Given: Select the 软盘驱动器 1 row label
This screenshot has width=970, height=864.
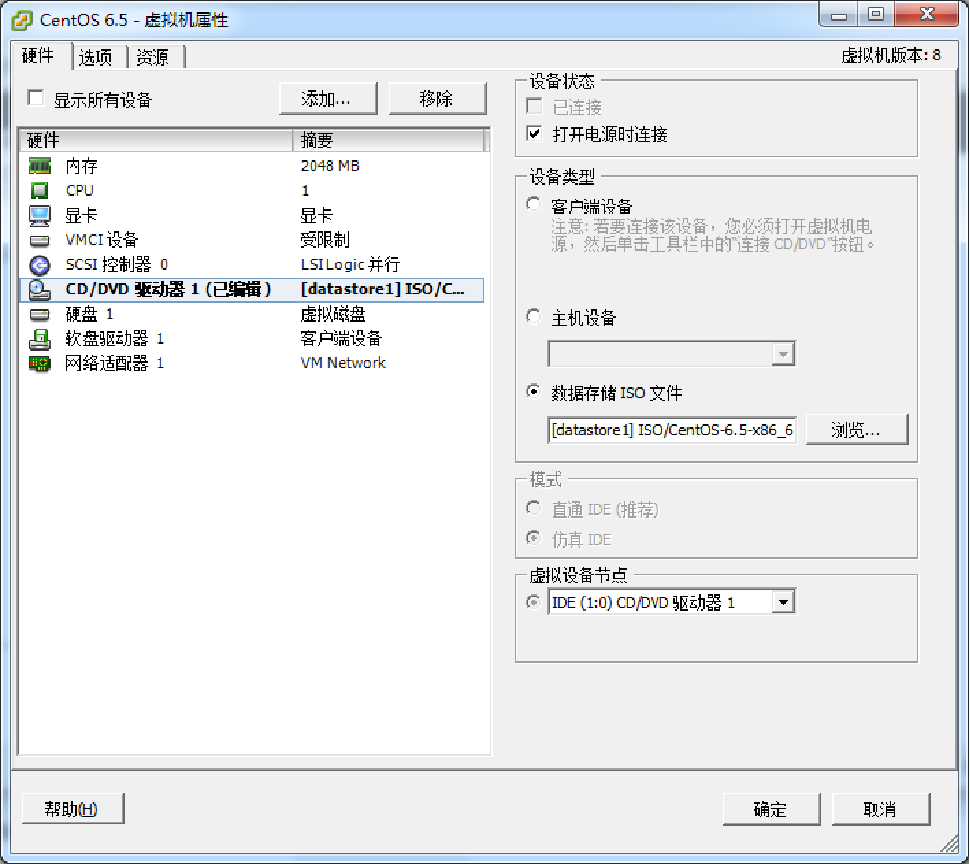Looking at the screenshot, I should point(114,339).
